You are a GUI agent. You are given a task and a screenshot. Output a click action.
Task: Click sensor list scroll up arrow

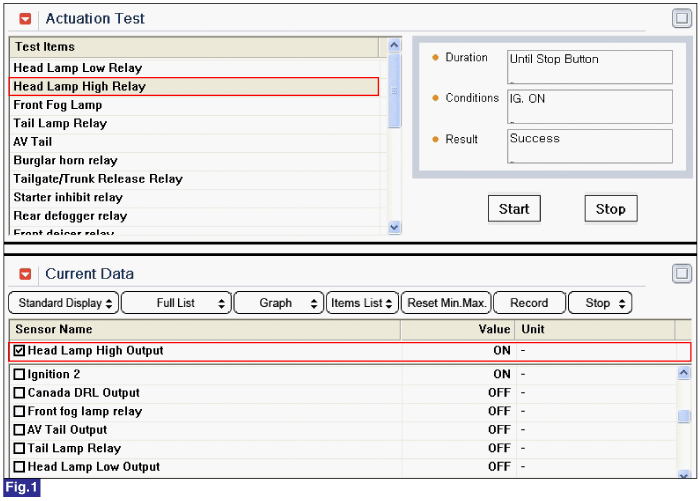pos(683,372)
